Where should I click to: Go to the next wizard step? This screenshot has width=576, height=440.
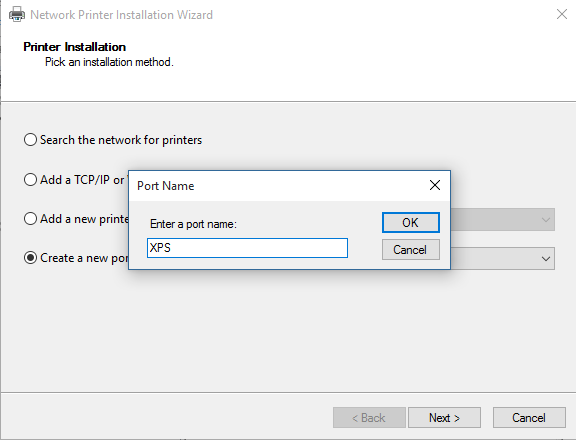pos(444,418)
